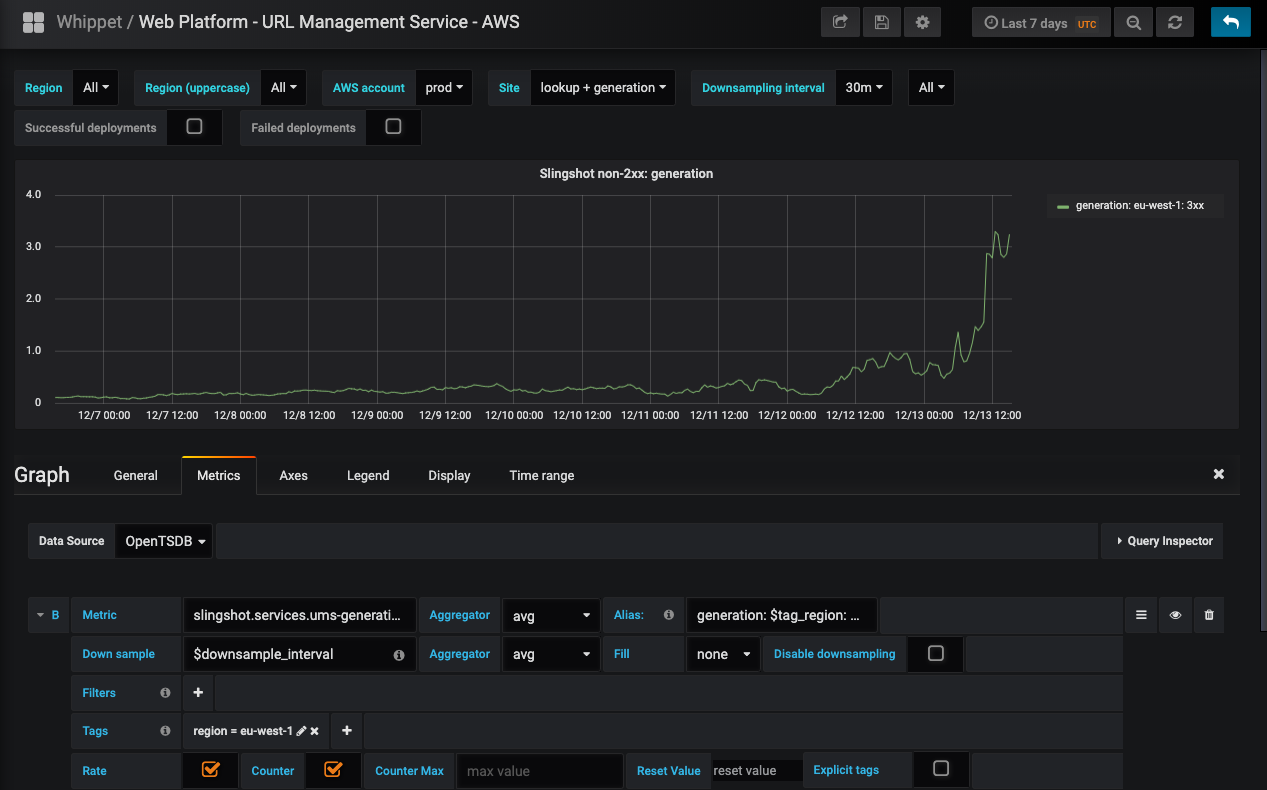Expand the Query Inspector

[x=1162, y=541]
